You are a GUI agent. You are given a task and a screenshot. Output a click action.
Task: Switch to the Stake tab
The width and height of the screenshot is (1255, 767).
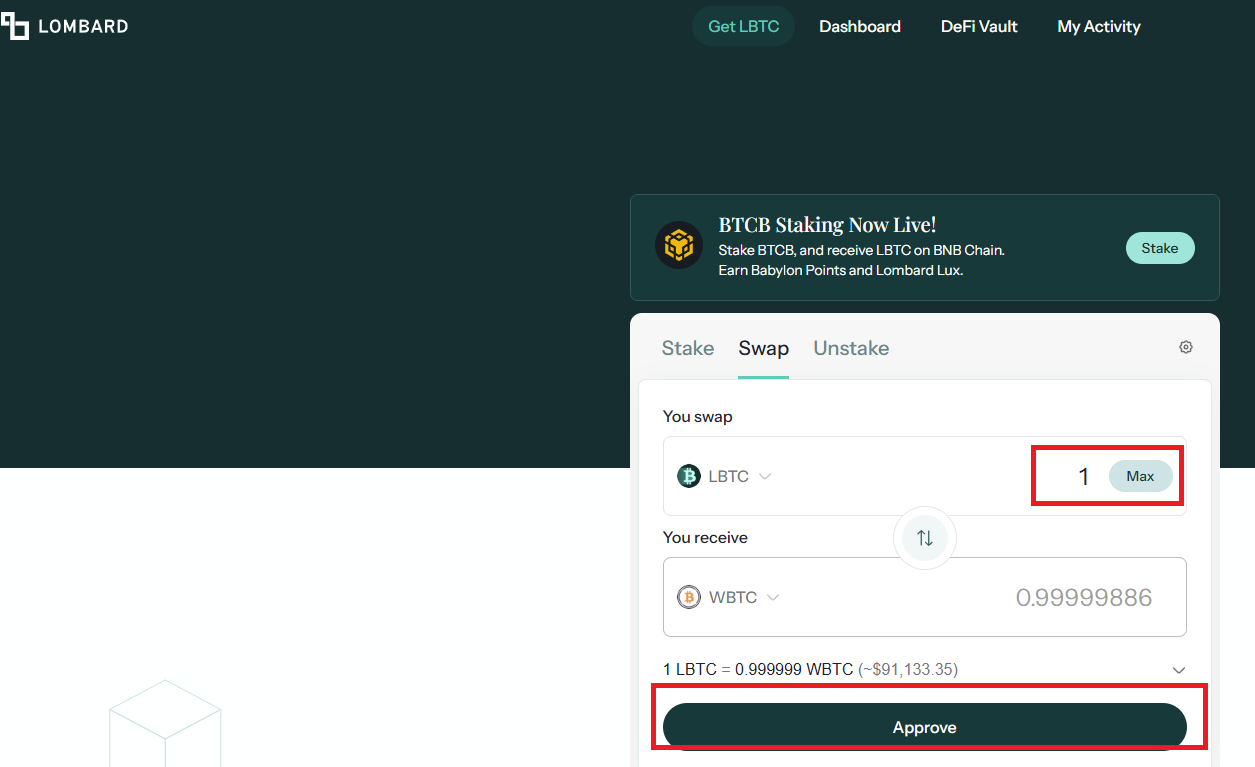688,348
